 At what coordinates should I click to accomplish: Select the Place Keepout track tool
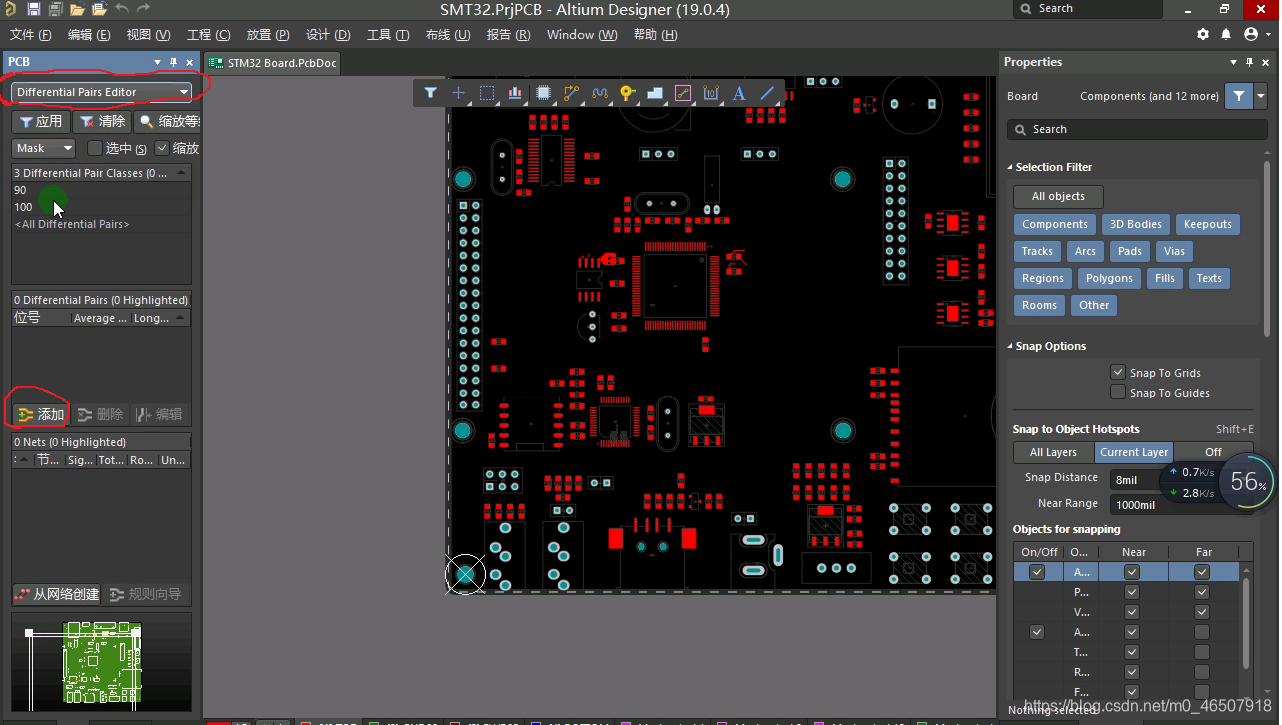click(683, 93)
